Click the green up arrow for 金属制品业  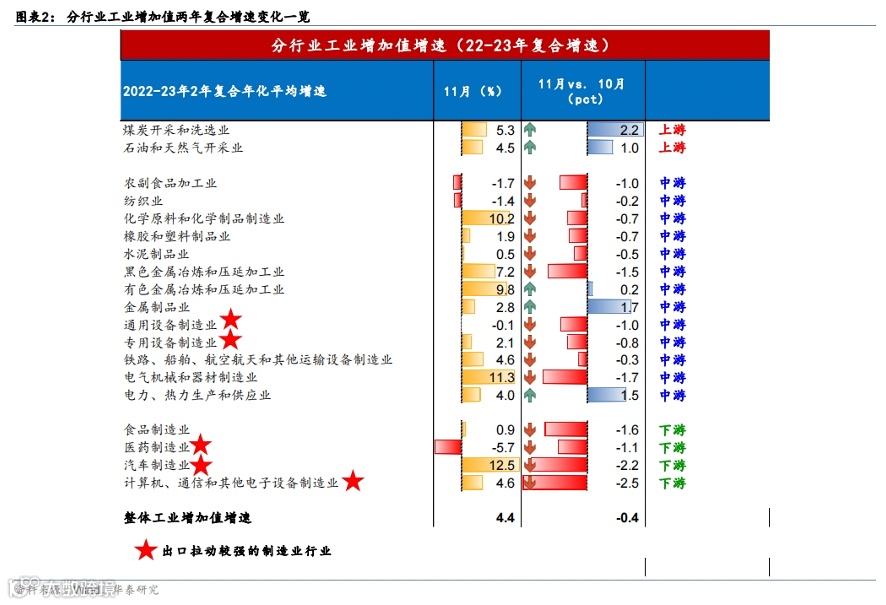[529, 307]
